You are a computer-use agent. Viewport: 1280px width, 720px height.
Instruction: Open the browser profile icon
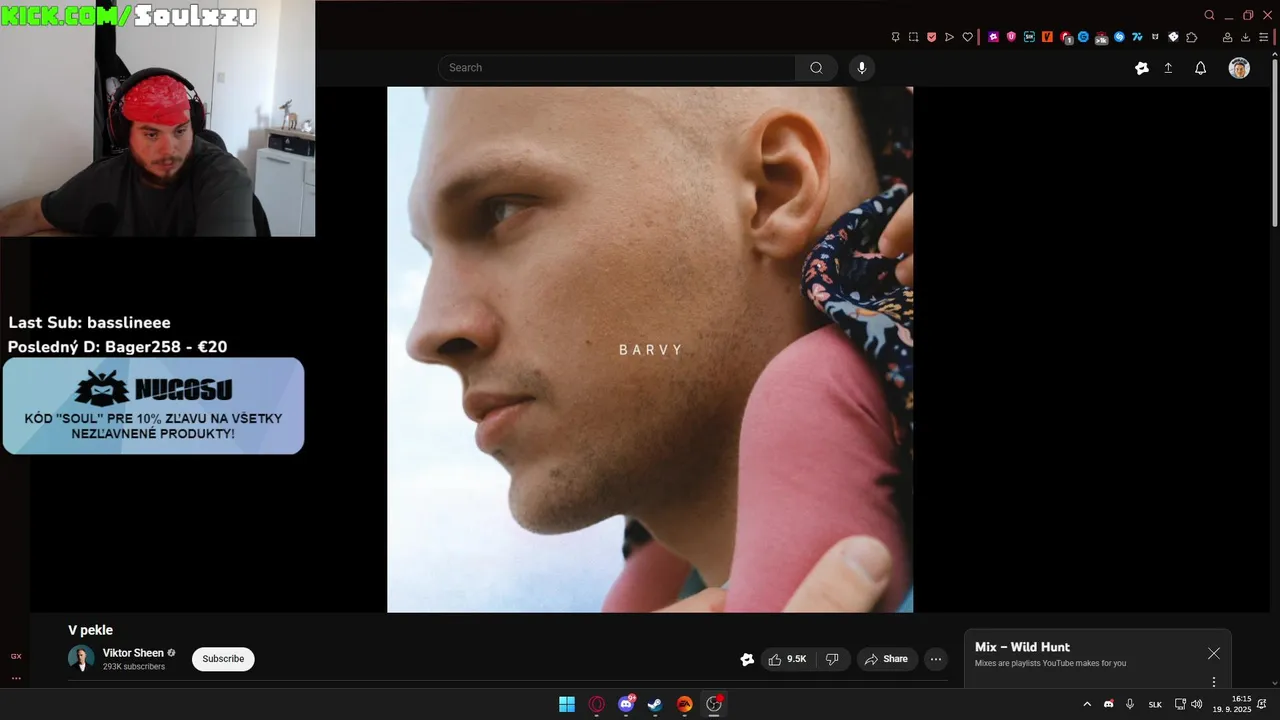1227,37
